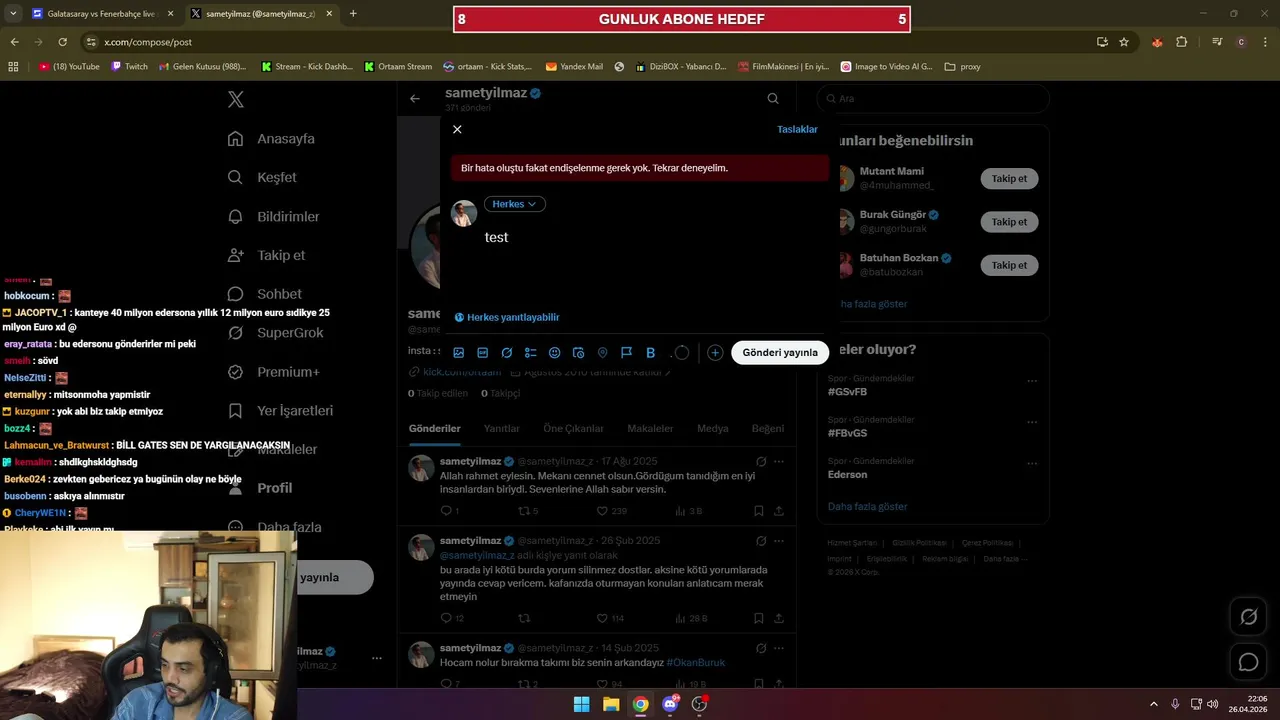
Task: Open Taslaklar drafts link
Action: point(797,129)
